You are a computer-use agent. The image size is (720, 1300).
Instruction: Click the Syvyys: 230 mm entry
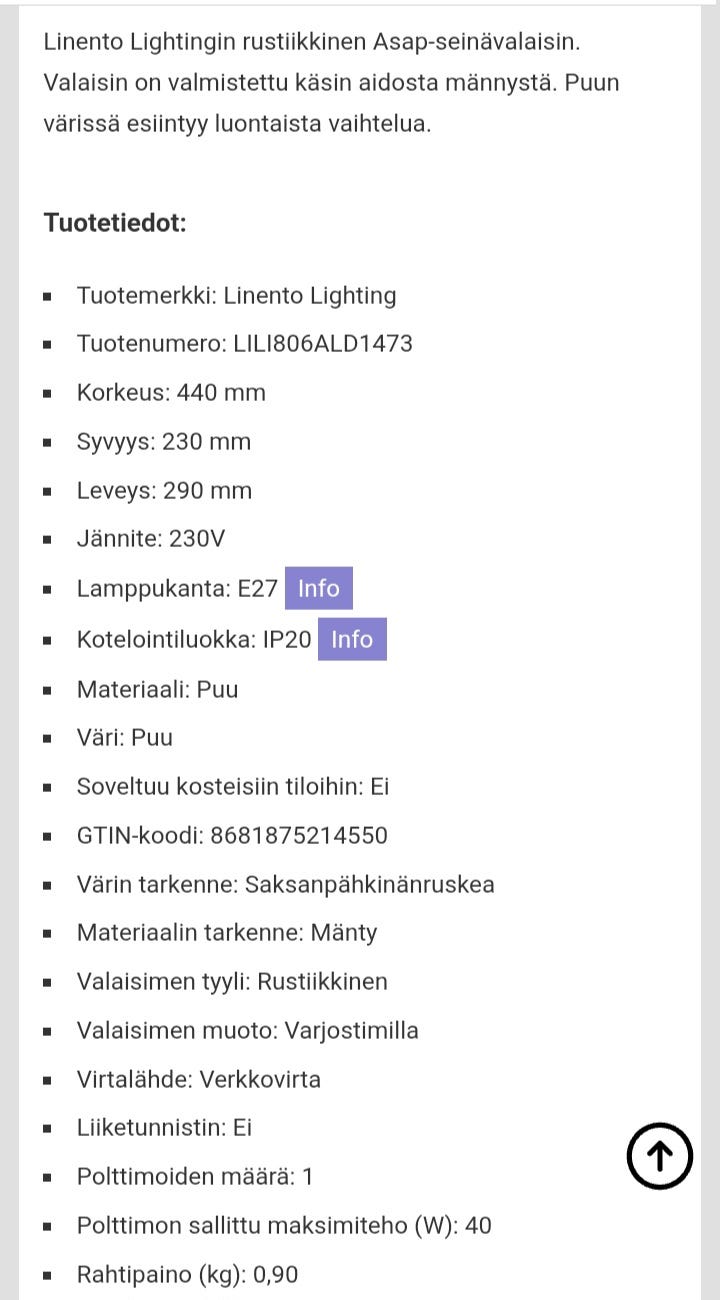click(163, 442)
